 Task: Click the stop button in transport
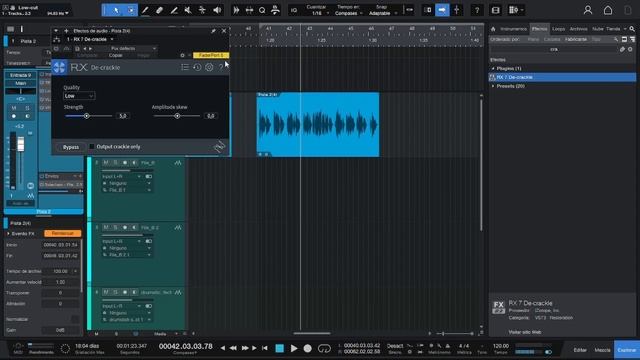pyautogui.click(x=280, y=348)
